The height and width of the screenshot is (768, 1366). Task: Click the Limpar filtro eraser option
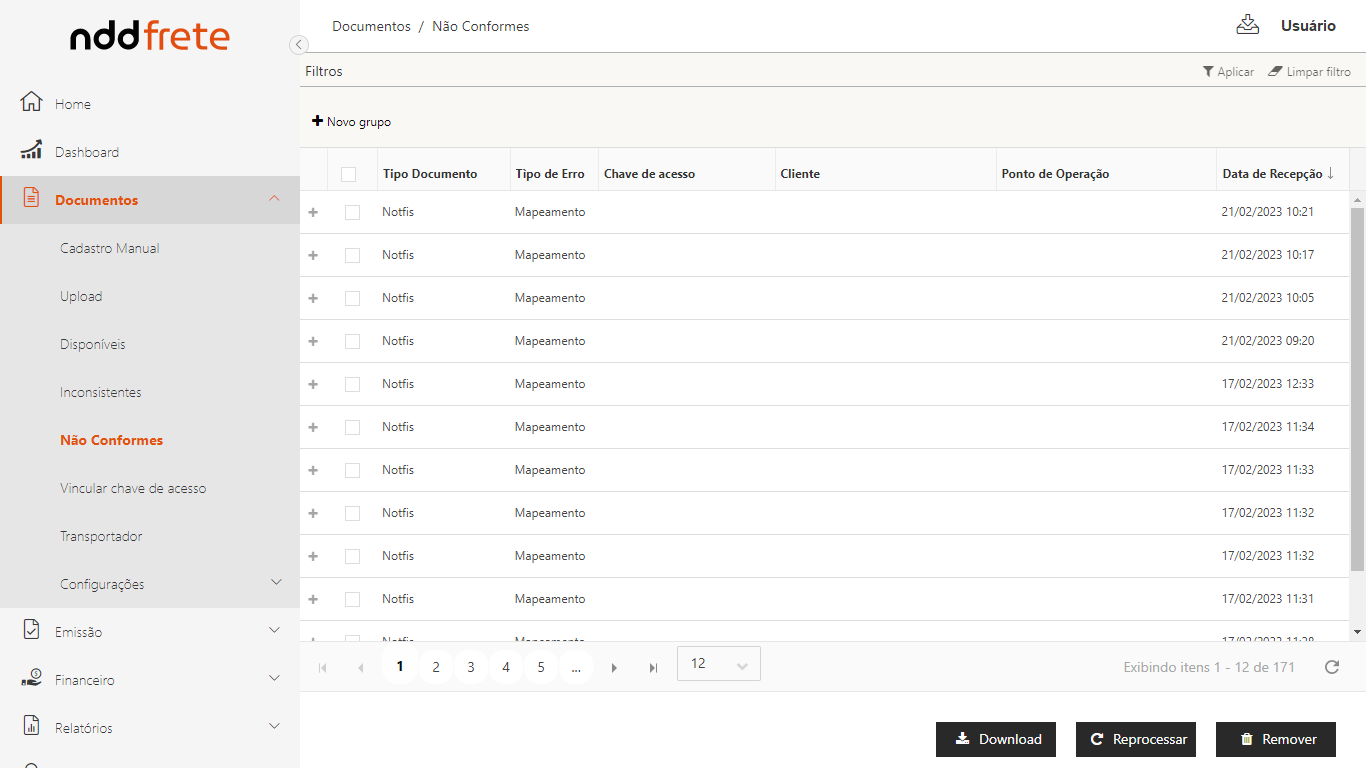coord(1309,72)
